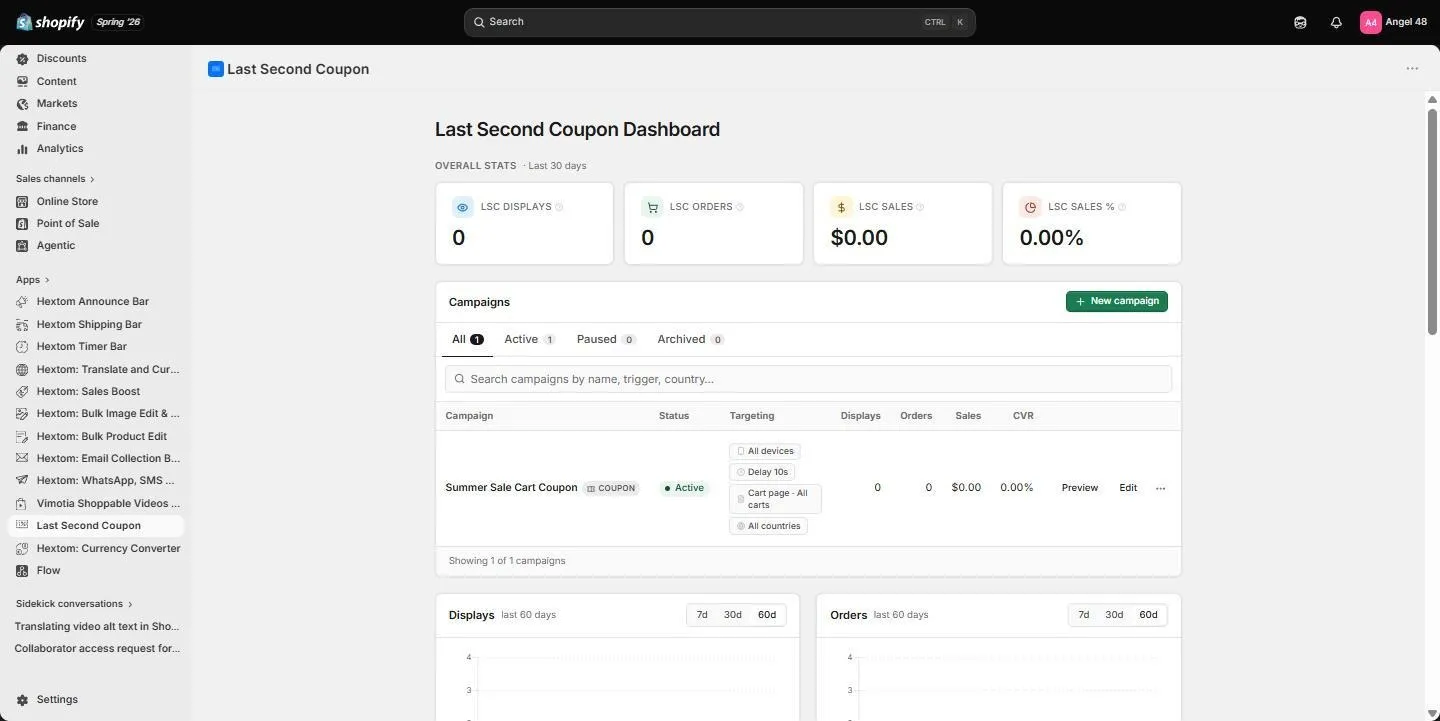
Task: Select 30d range on Orders chart
Action: (1114, 615)
